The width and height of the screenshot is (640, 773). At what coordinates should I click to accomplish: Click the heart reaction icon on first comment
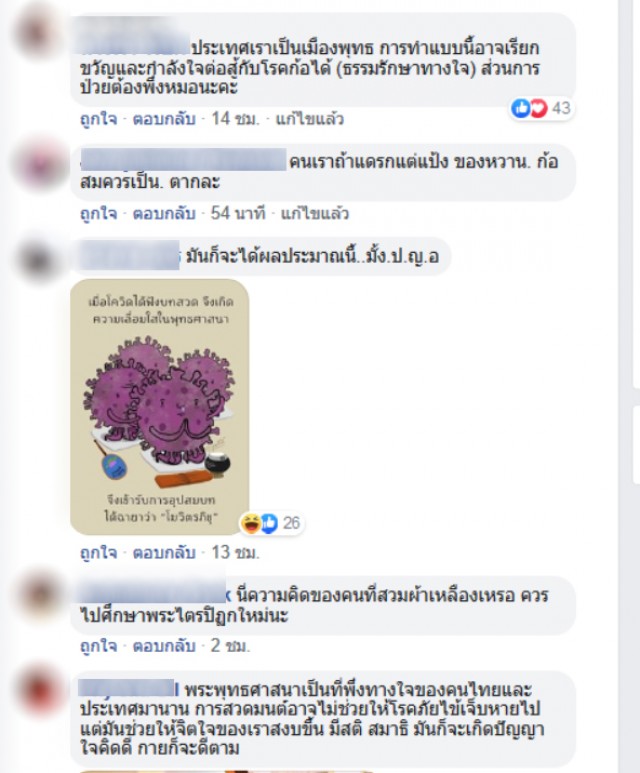coord(538,108)
